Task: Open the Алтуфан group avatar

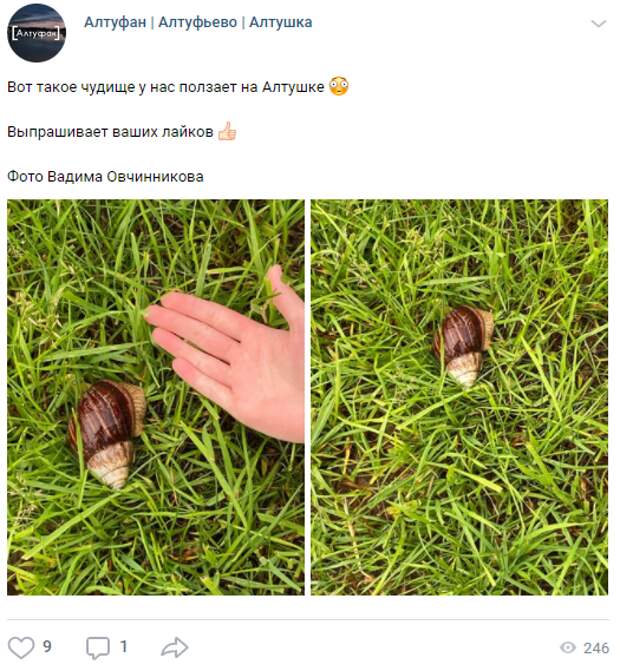Action: (x=37, y=33)
